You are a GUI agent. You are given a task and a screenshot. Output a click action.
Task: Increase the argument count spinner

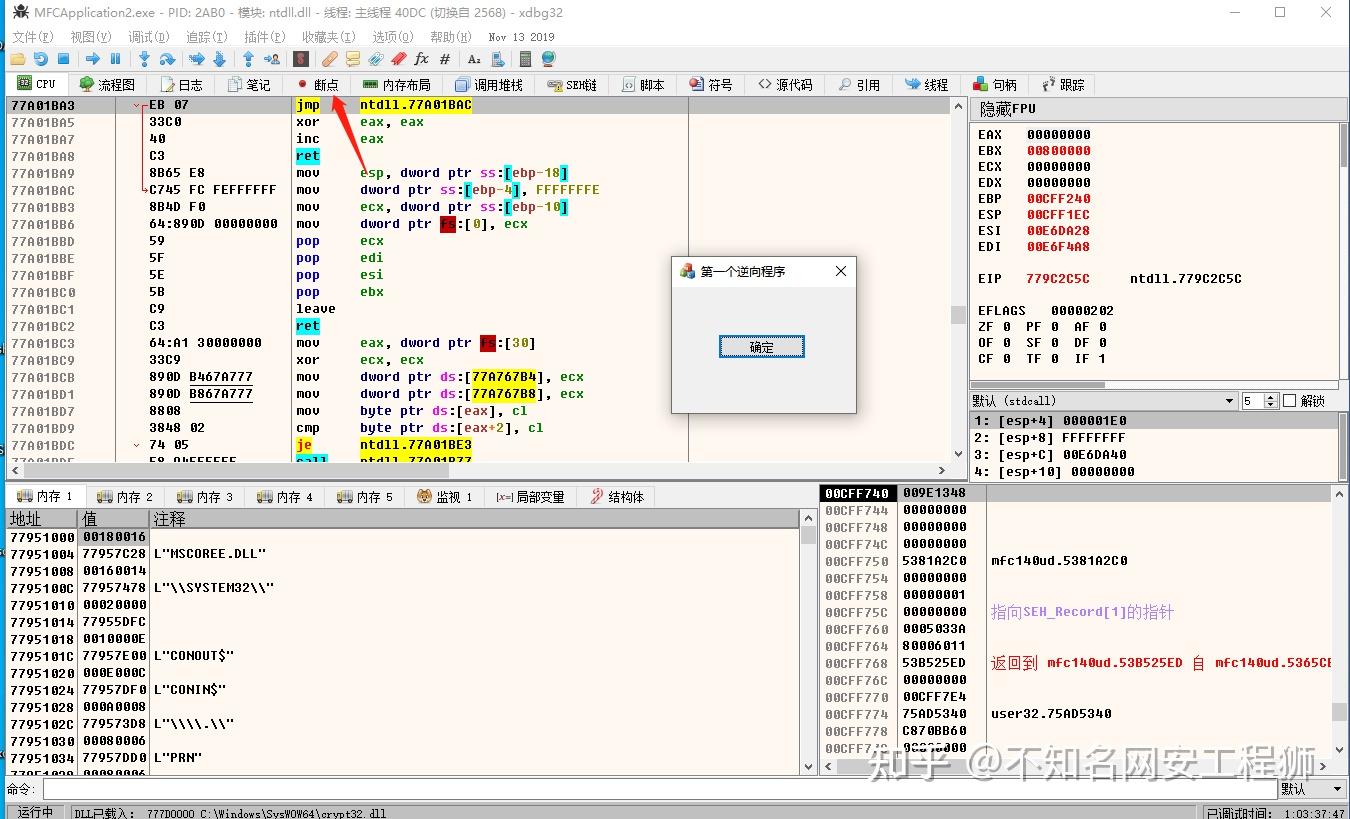click(x=1271, y=397)
